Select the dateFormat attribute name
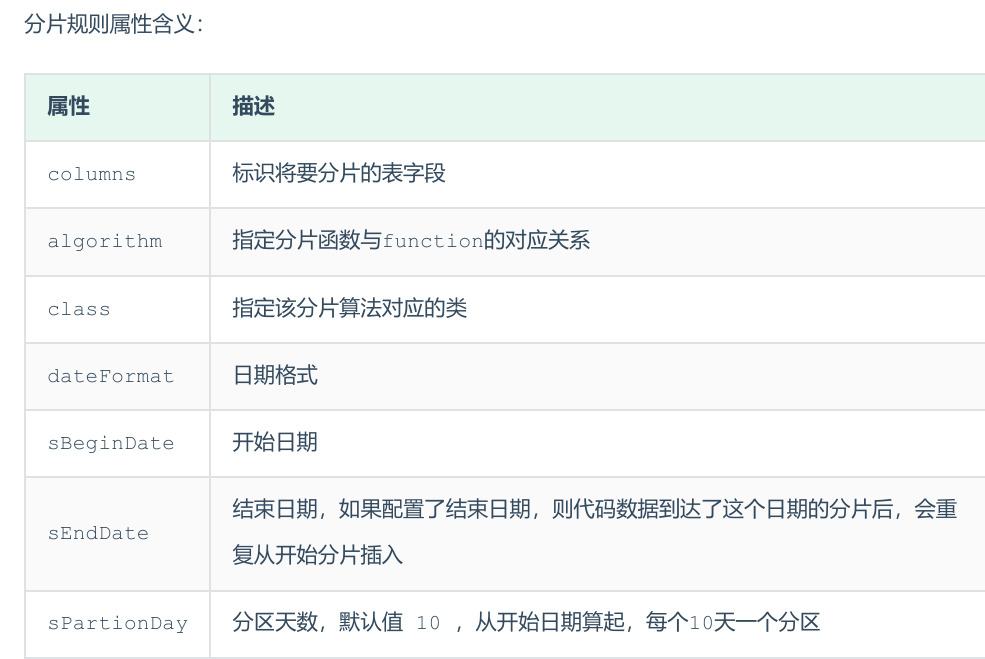 (x=110, y=376)
